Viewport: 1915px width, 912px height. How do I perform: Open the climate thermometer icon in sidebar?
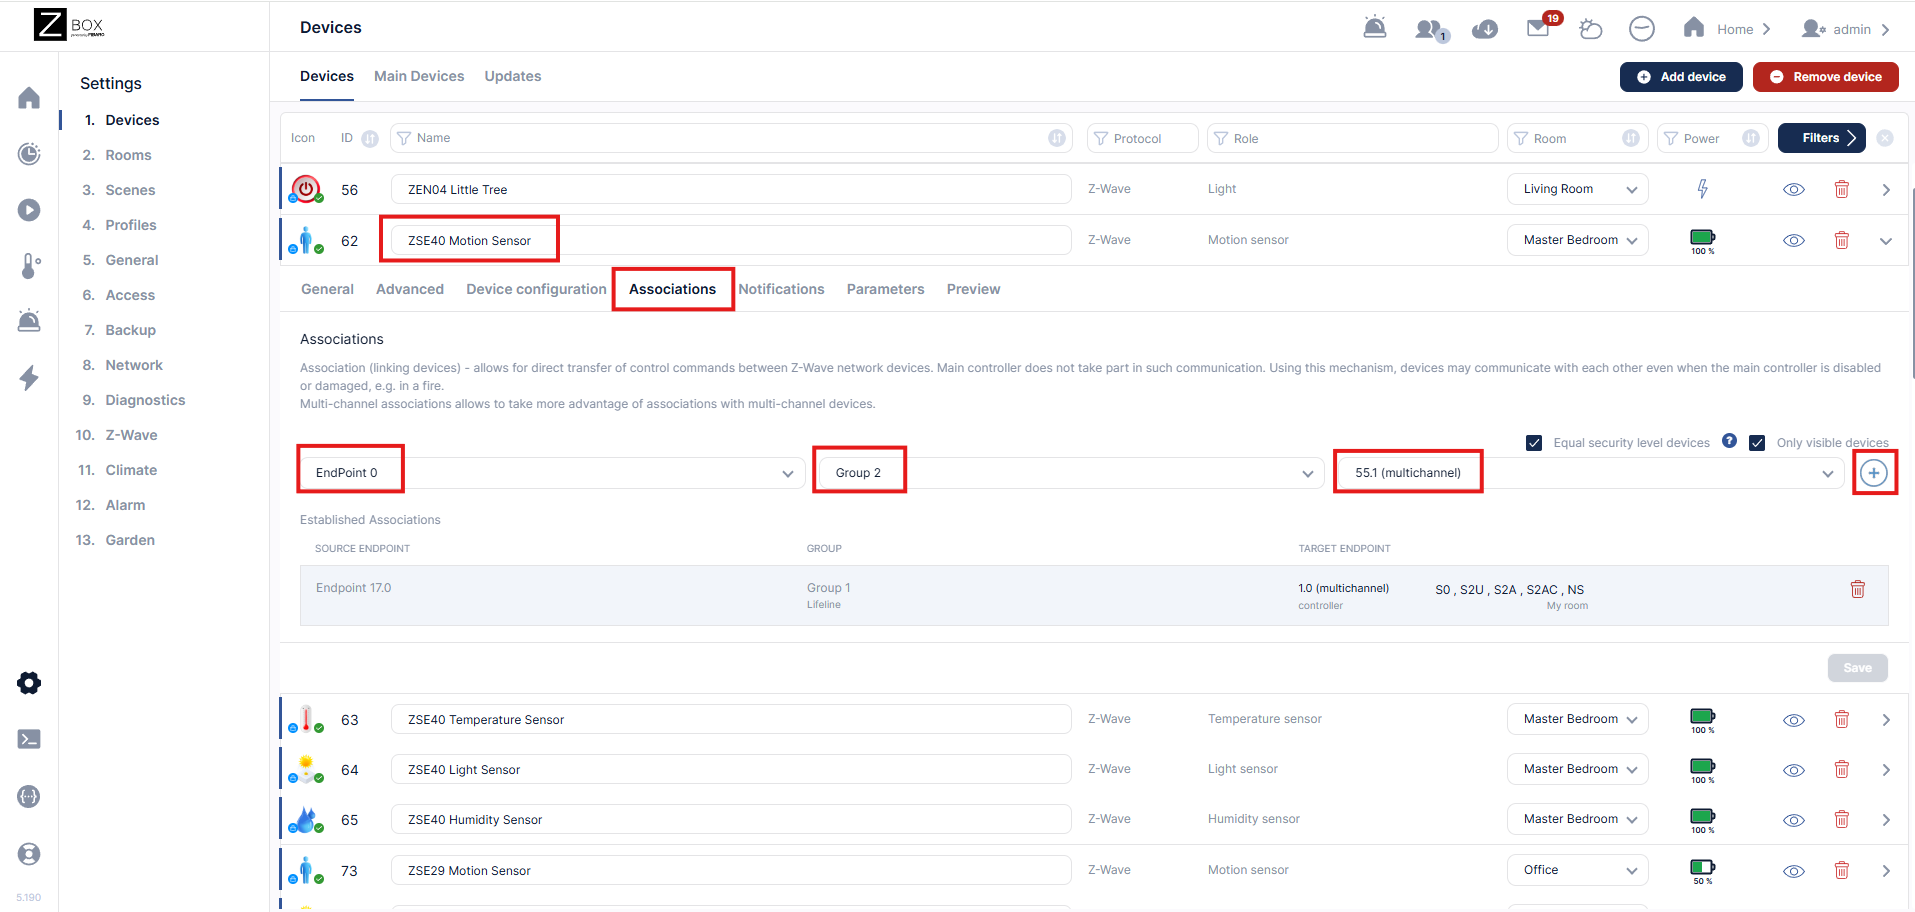(x=29, y=265)
